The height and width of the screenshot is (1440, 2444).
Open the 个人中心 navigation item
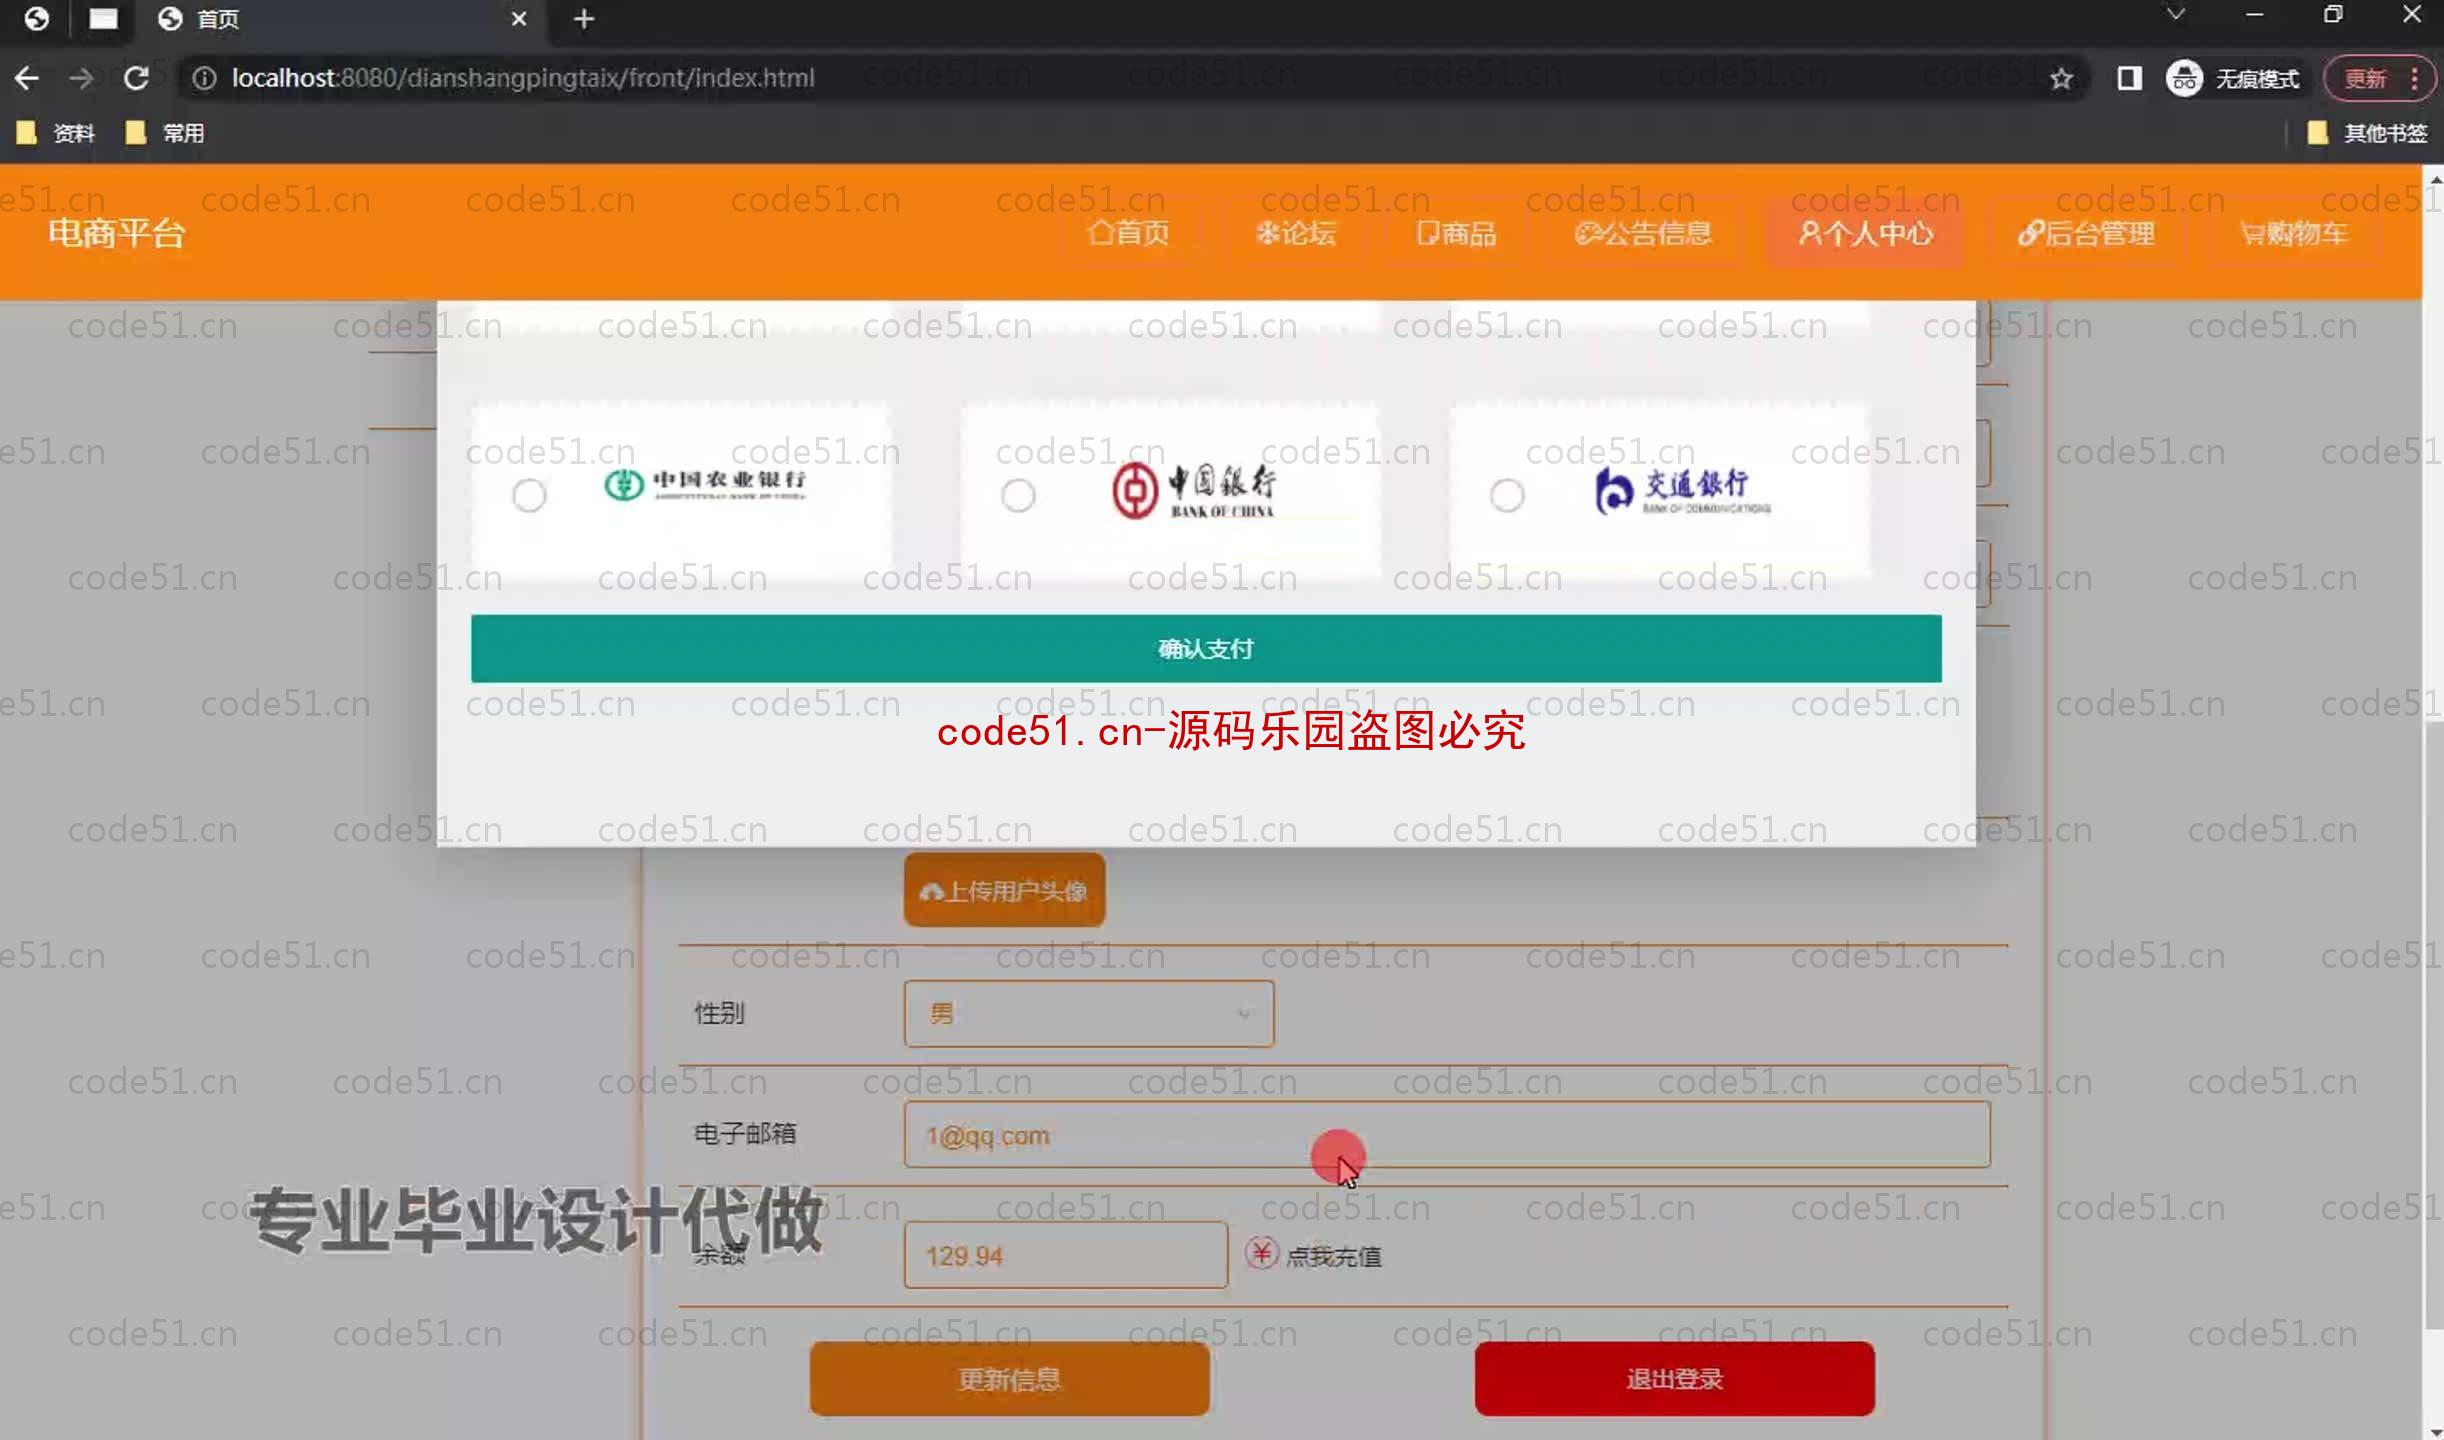(1865, 233)
